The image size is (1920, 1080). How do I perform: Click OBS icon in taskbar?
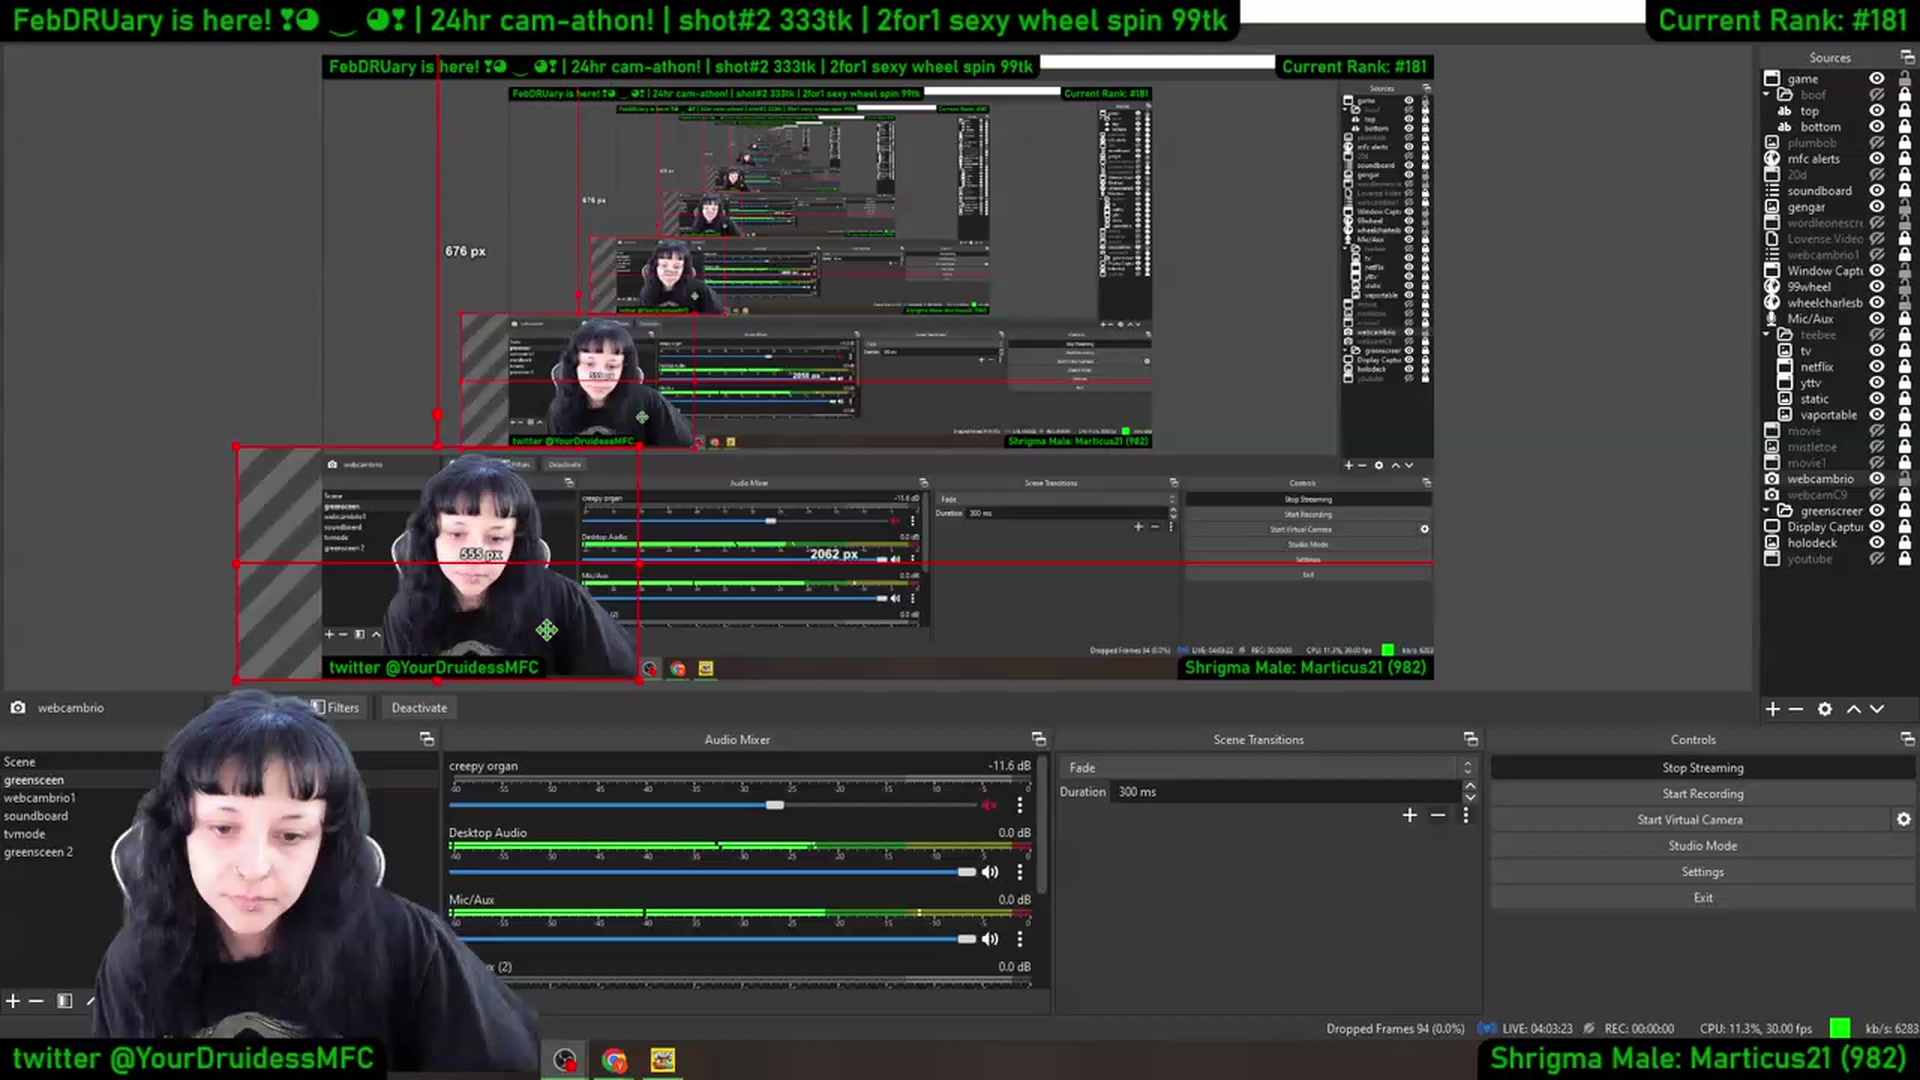(565, 1060)
